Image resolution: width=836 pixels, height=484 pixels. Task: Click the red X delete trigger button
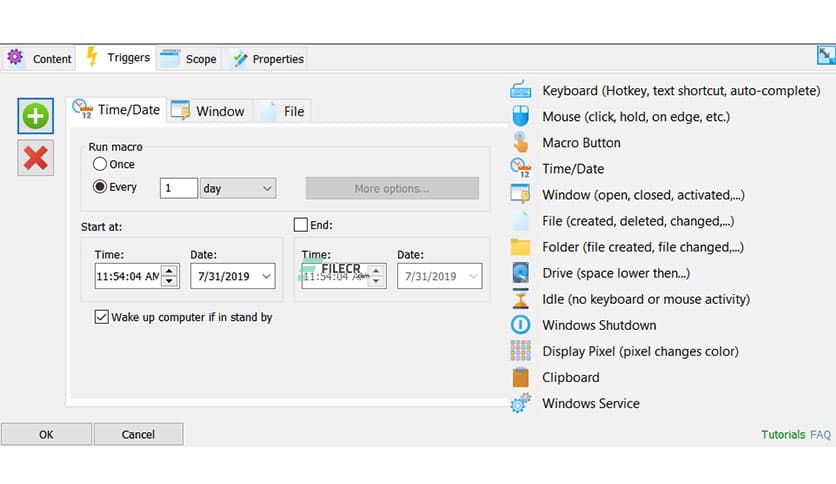tap(35, 158)
